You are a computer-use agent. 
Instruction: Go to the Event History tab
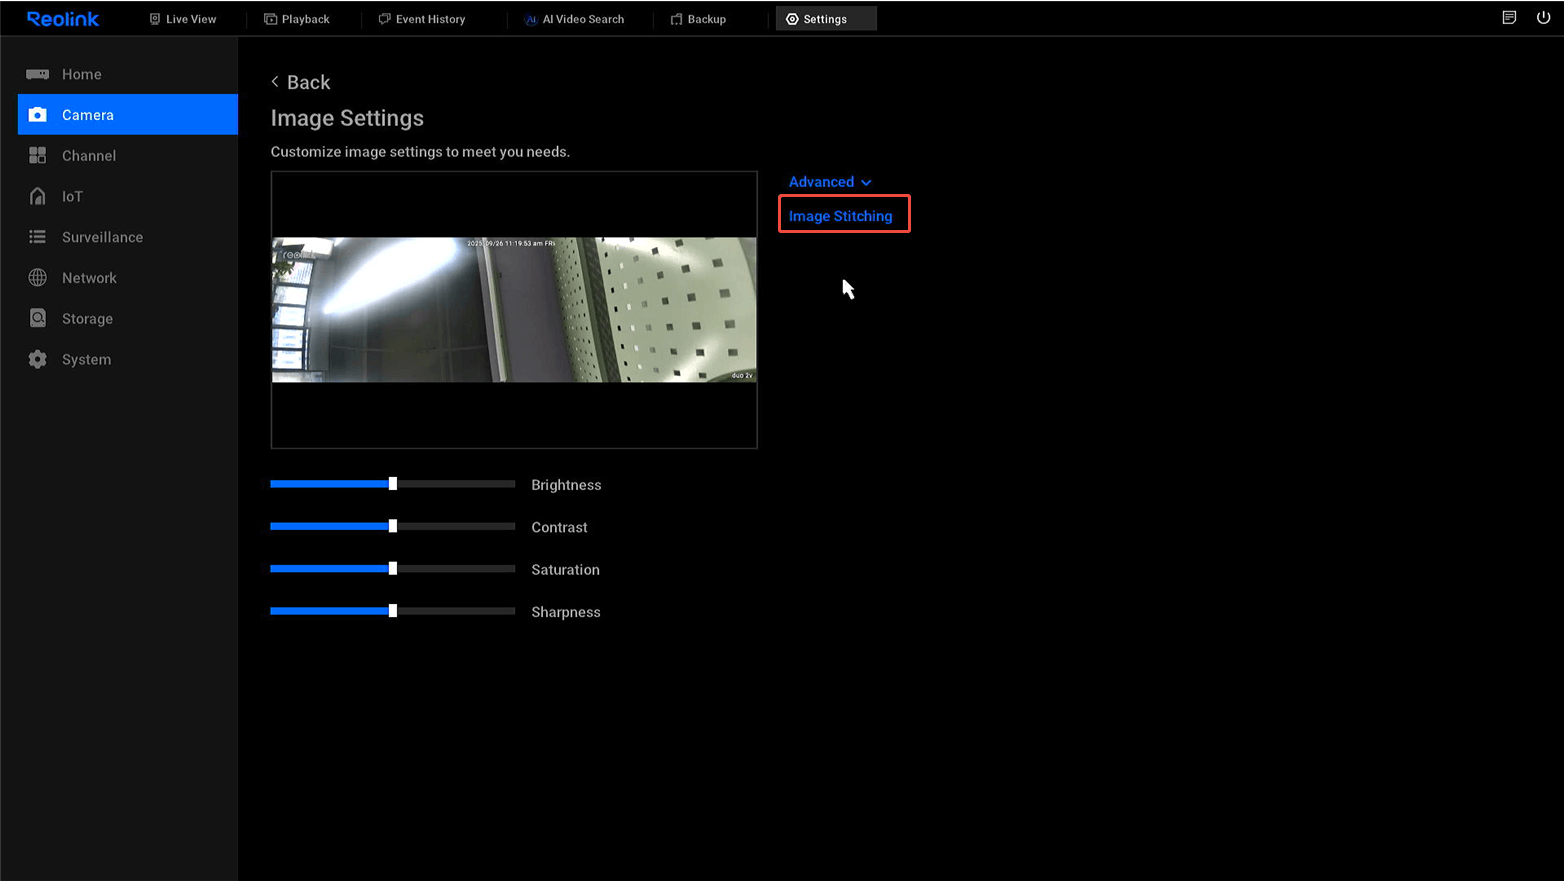[422, 19]
